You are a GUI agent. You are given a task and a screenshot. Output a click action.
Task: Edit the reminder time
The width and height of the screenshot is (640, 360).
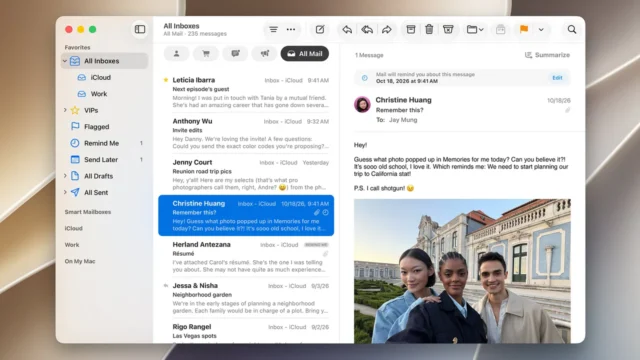point(557,78)
